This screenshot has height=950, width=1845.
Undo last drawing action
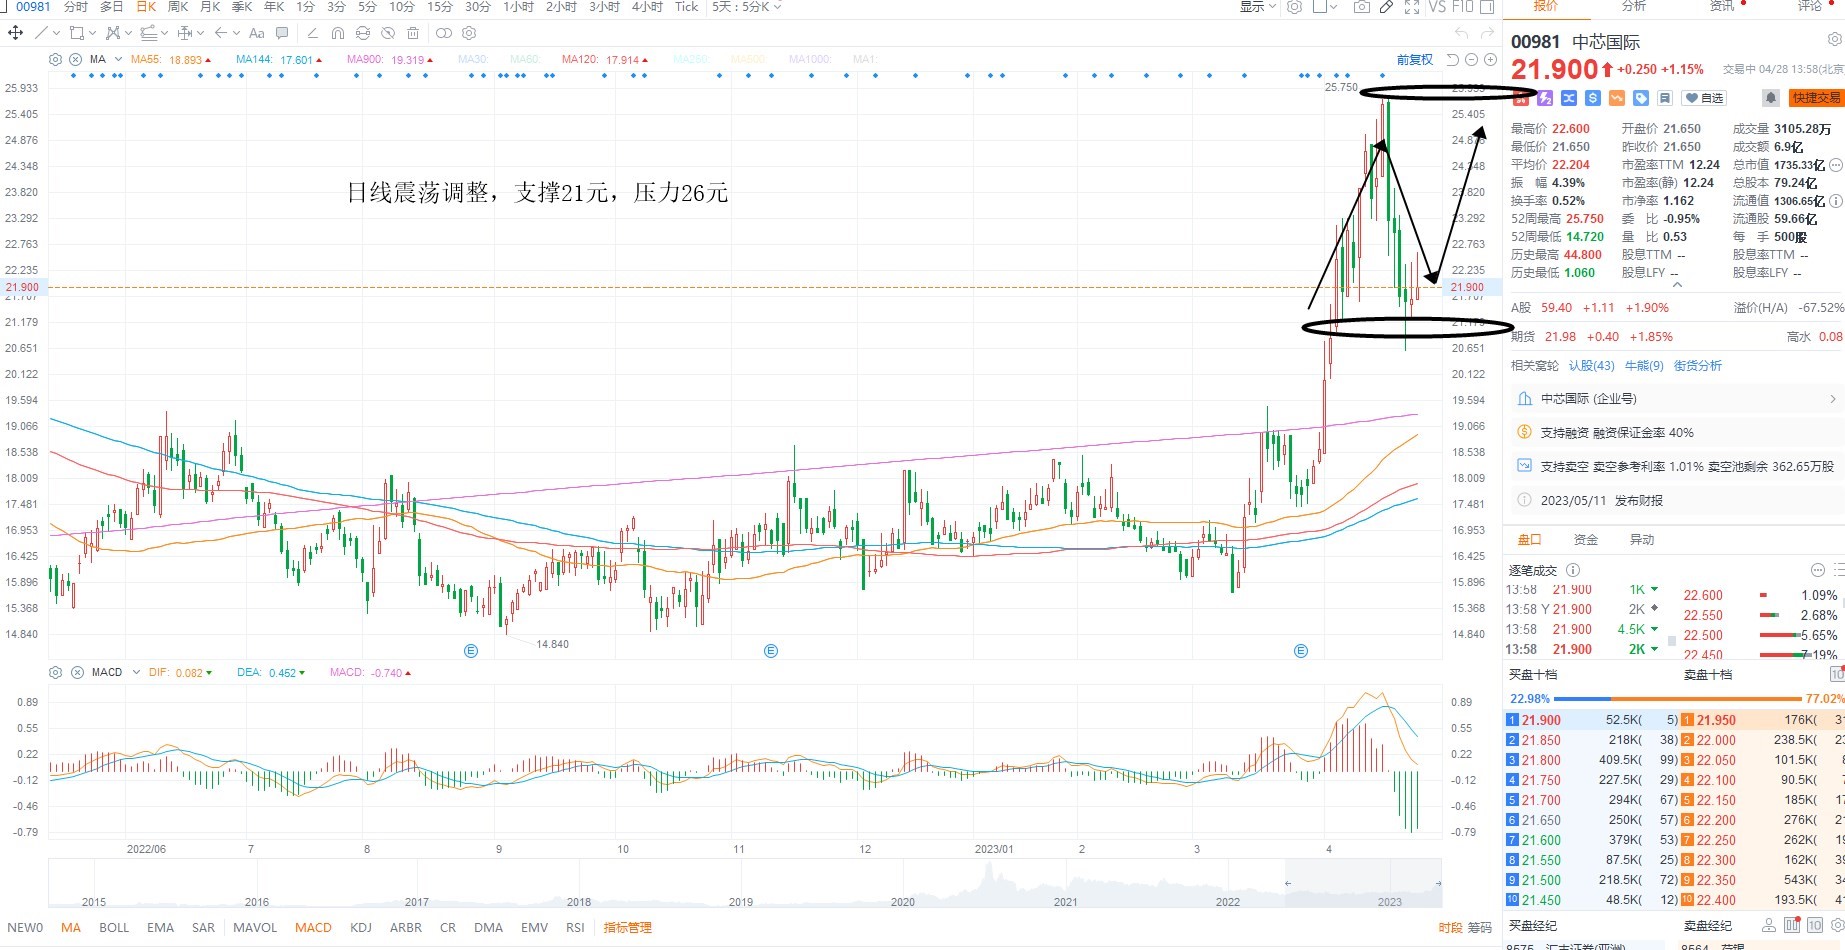(x=1461, y=33)
